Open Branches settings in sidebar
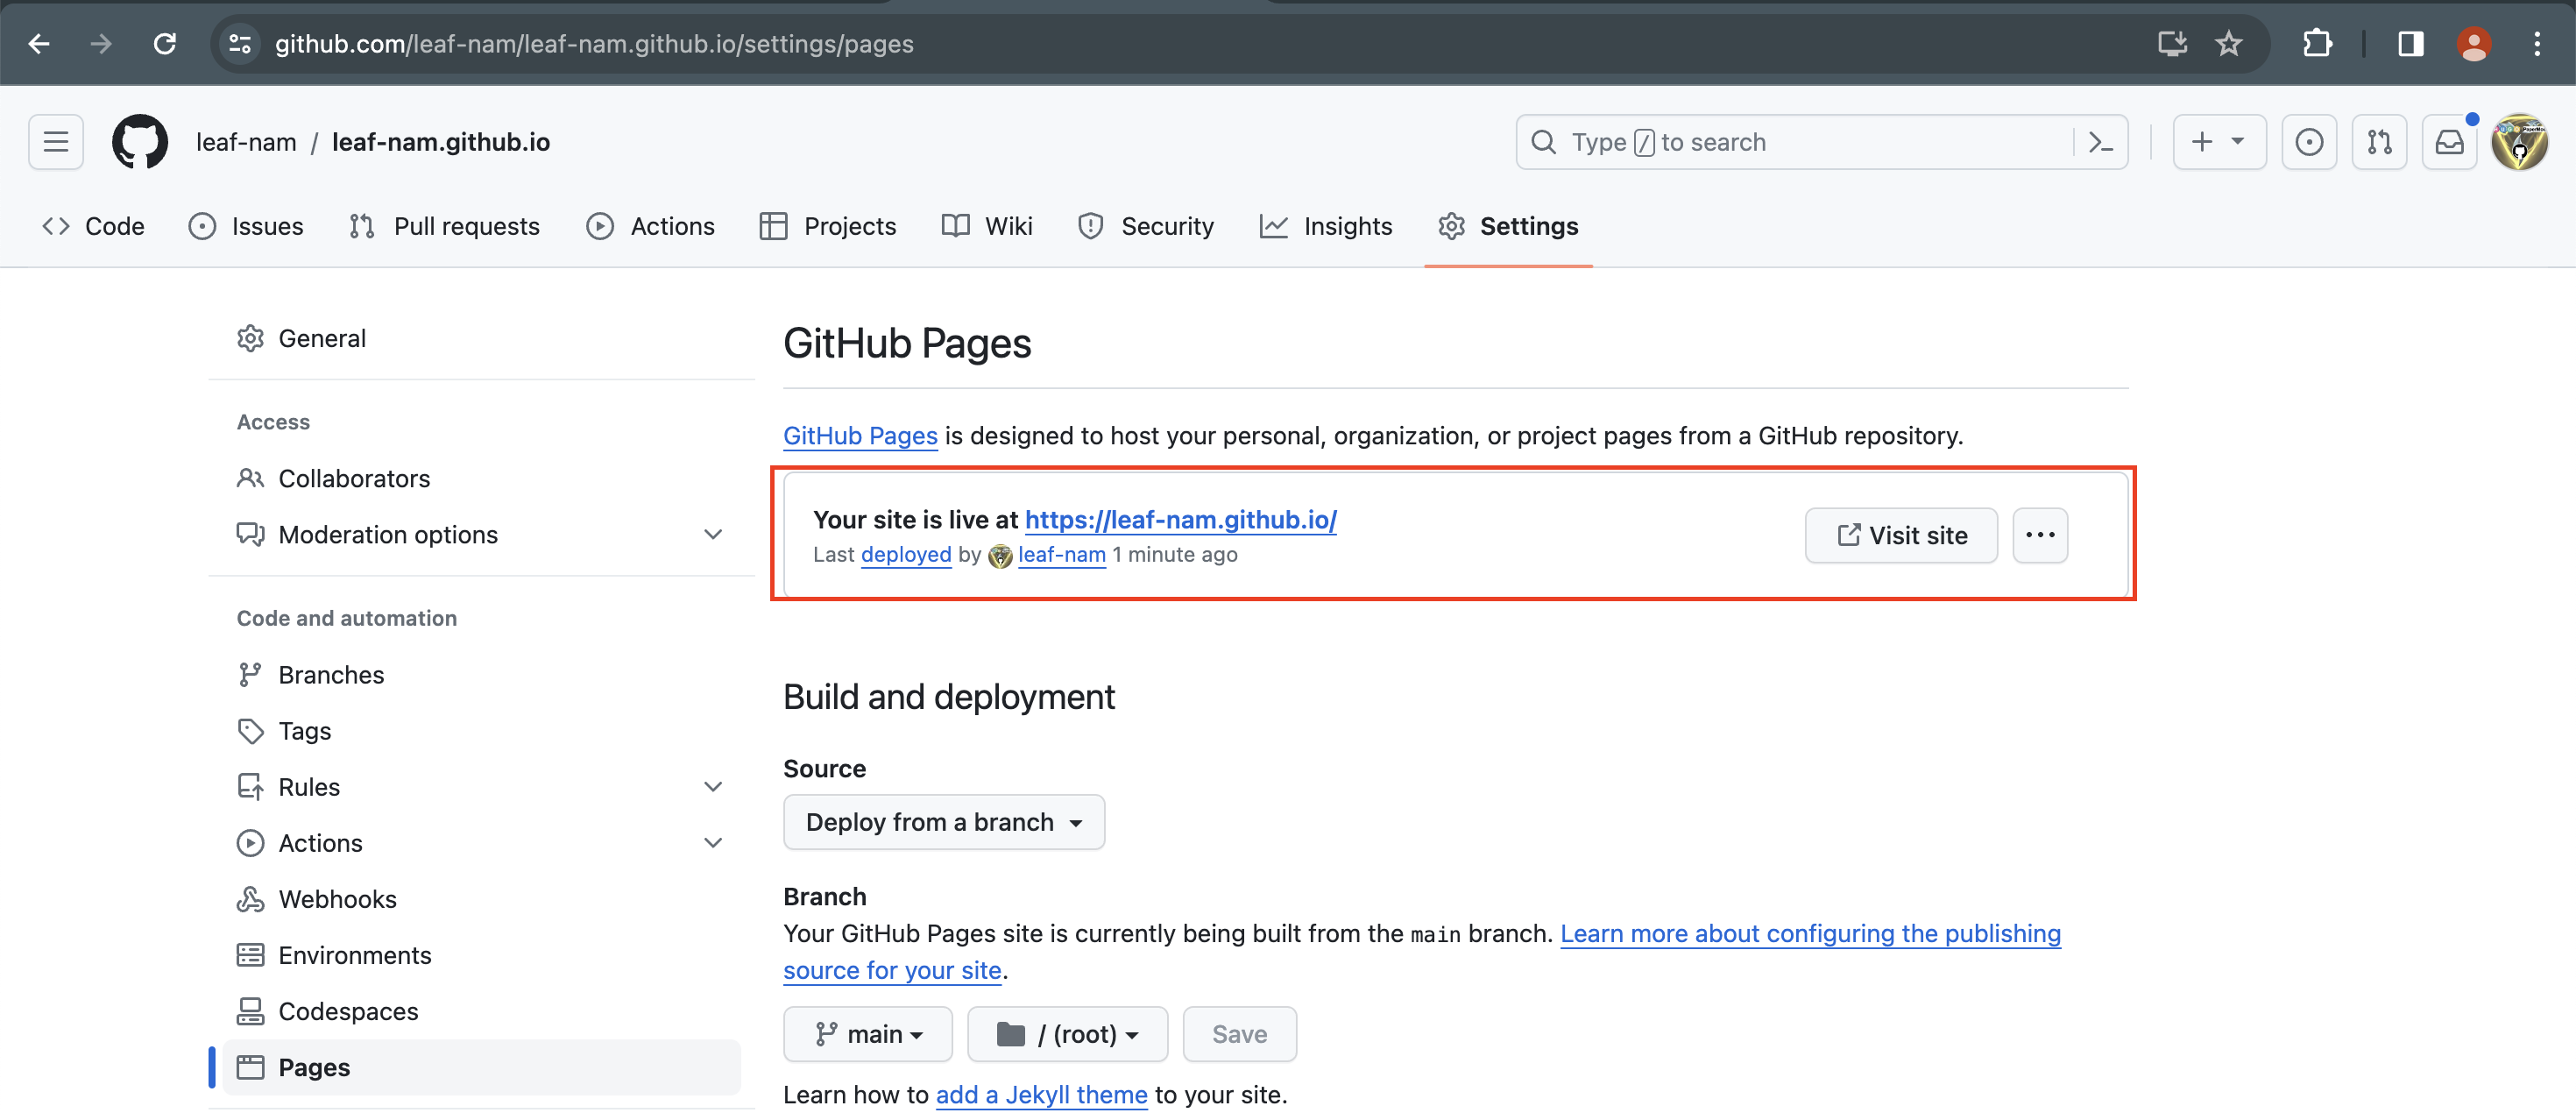This screenshot has width=2576, height=1113. pyautogui.click(x=480, y=675)
